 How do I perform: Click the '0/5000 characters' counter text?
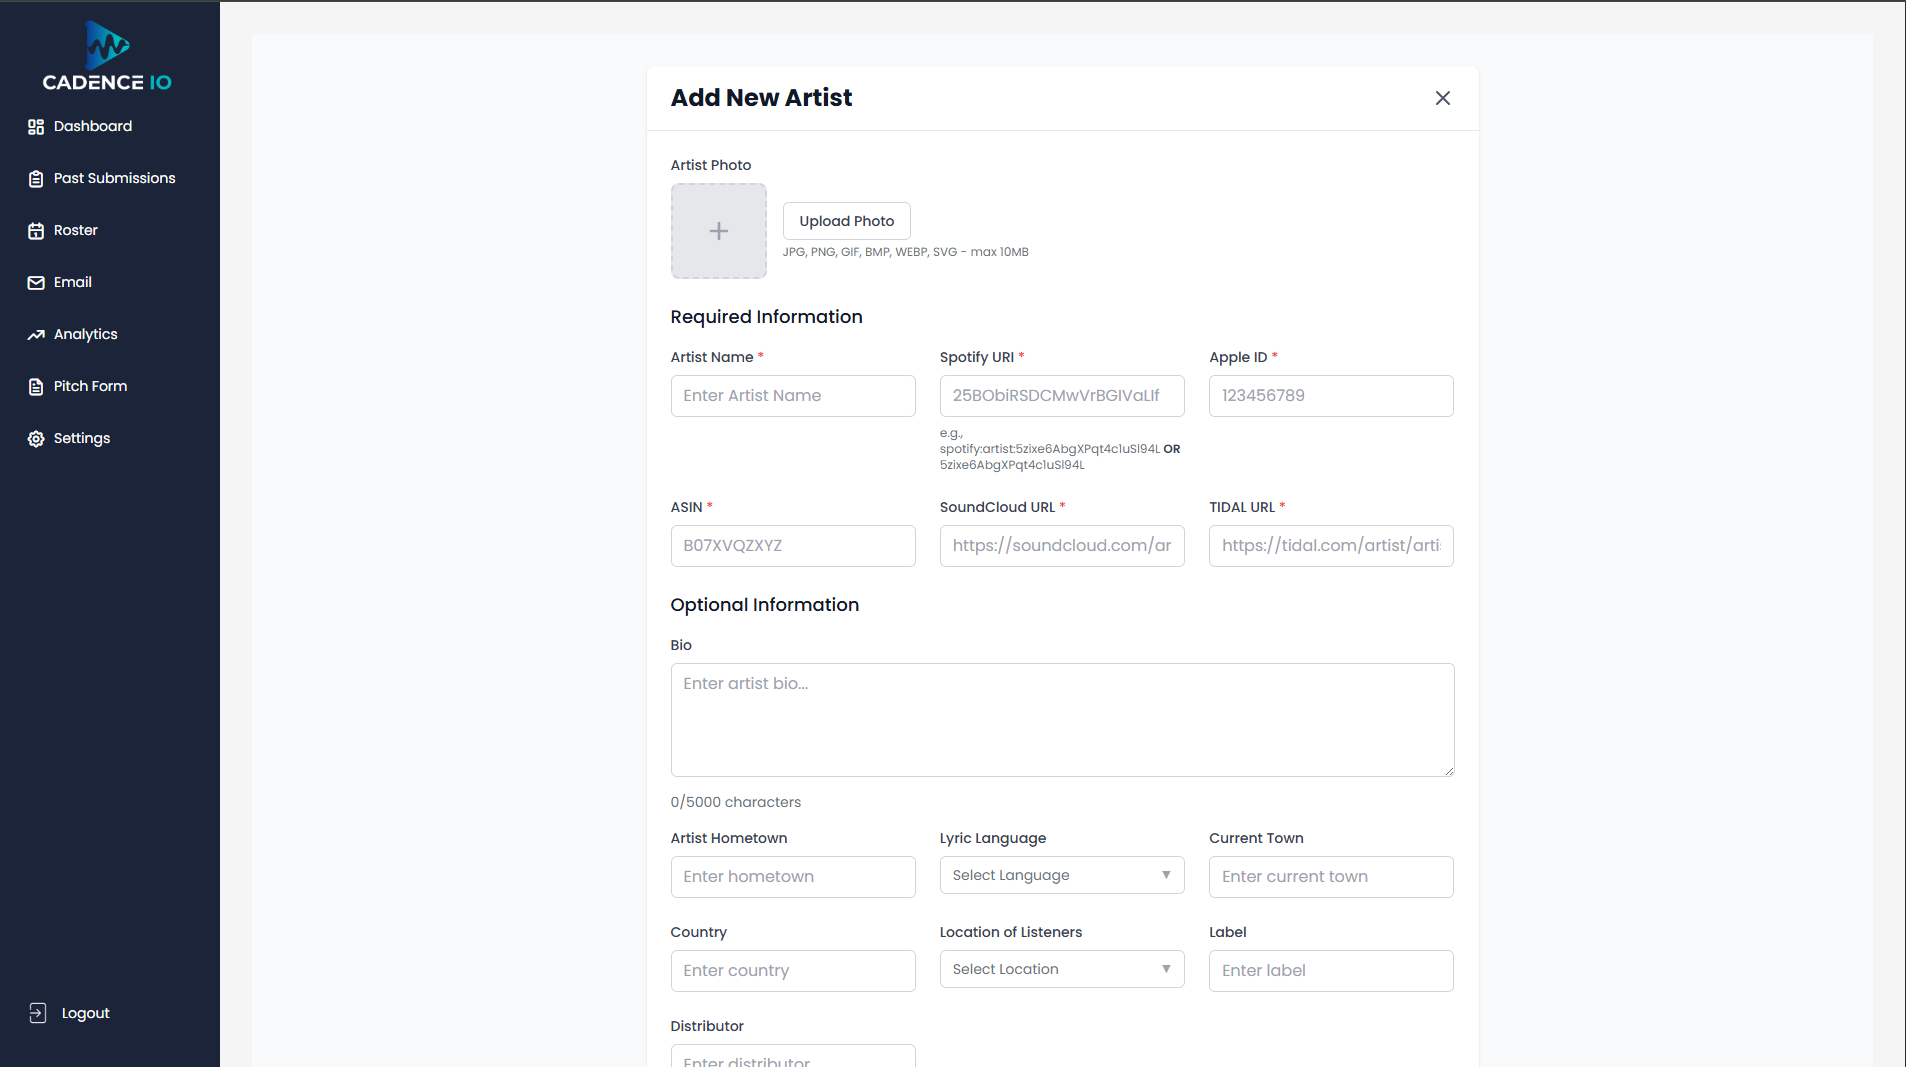(x=736, y=802)
